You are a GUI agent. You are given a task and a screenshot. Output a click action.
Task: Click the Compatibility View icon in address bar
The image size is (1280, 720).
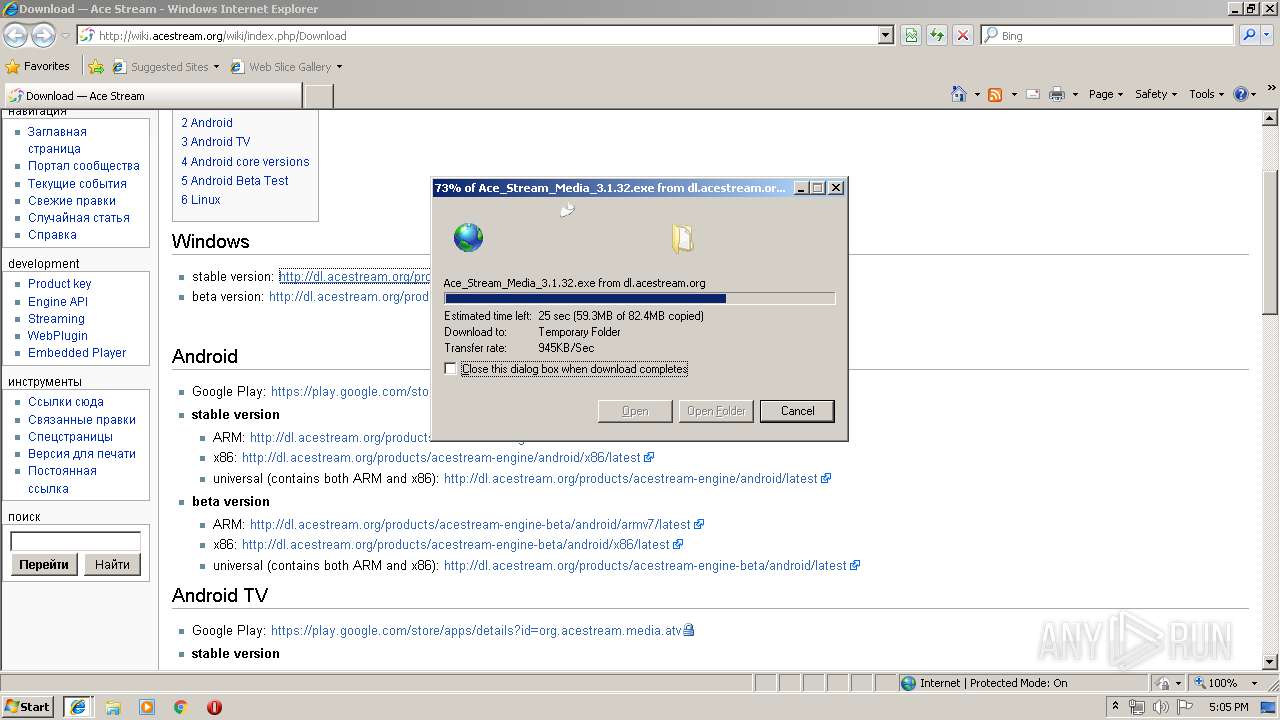[x=911, y=35]
